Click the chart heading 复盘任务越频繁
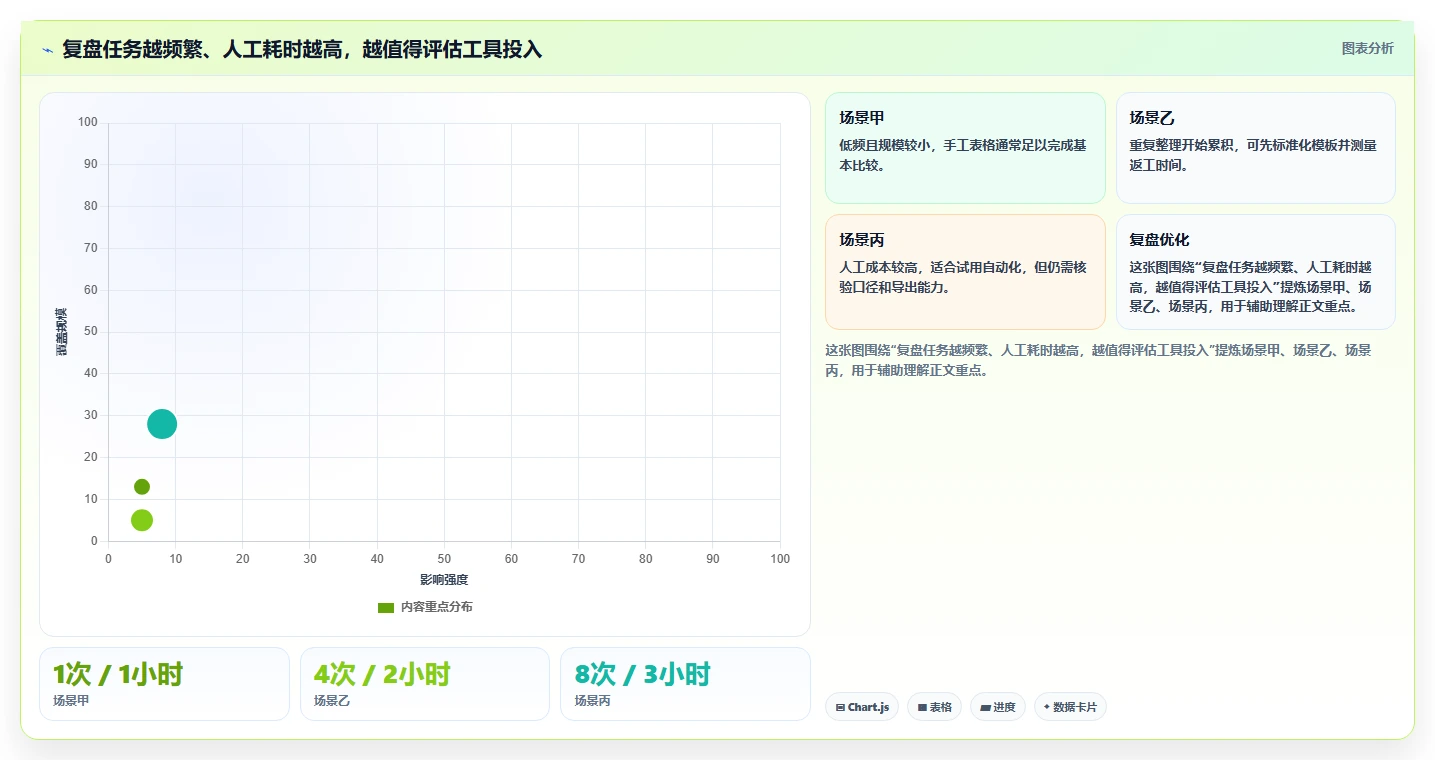Viewport: 1435px width, 760px height. tap(302, 49)
